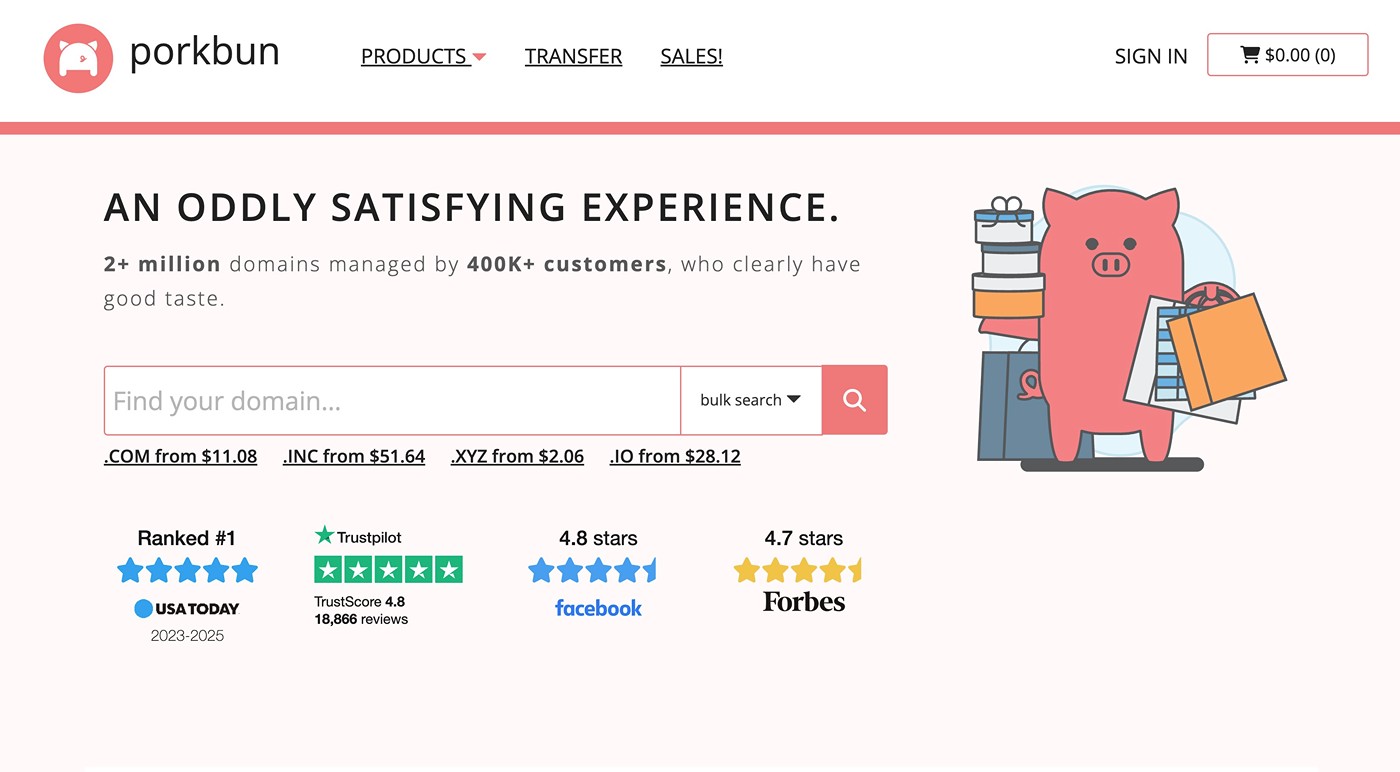Click the yellow Forbes star rating
This screenshot has height=772, width=1400.
[x=797, y=571]
